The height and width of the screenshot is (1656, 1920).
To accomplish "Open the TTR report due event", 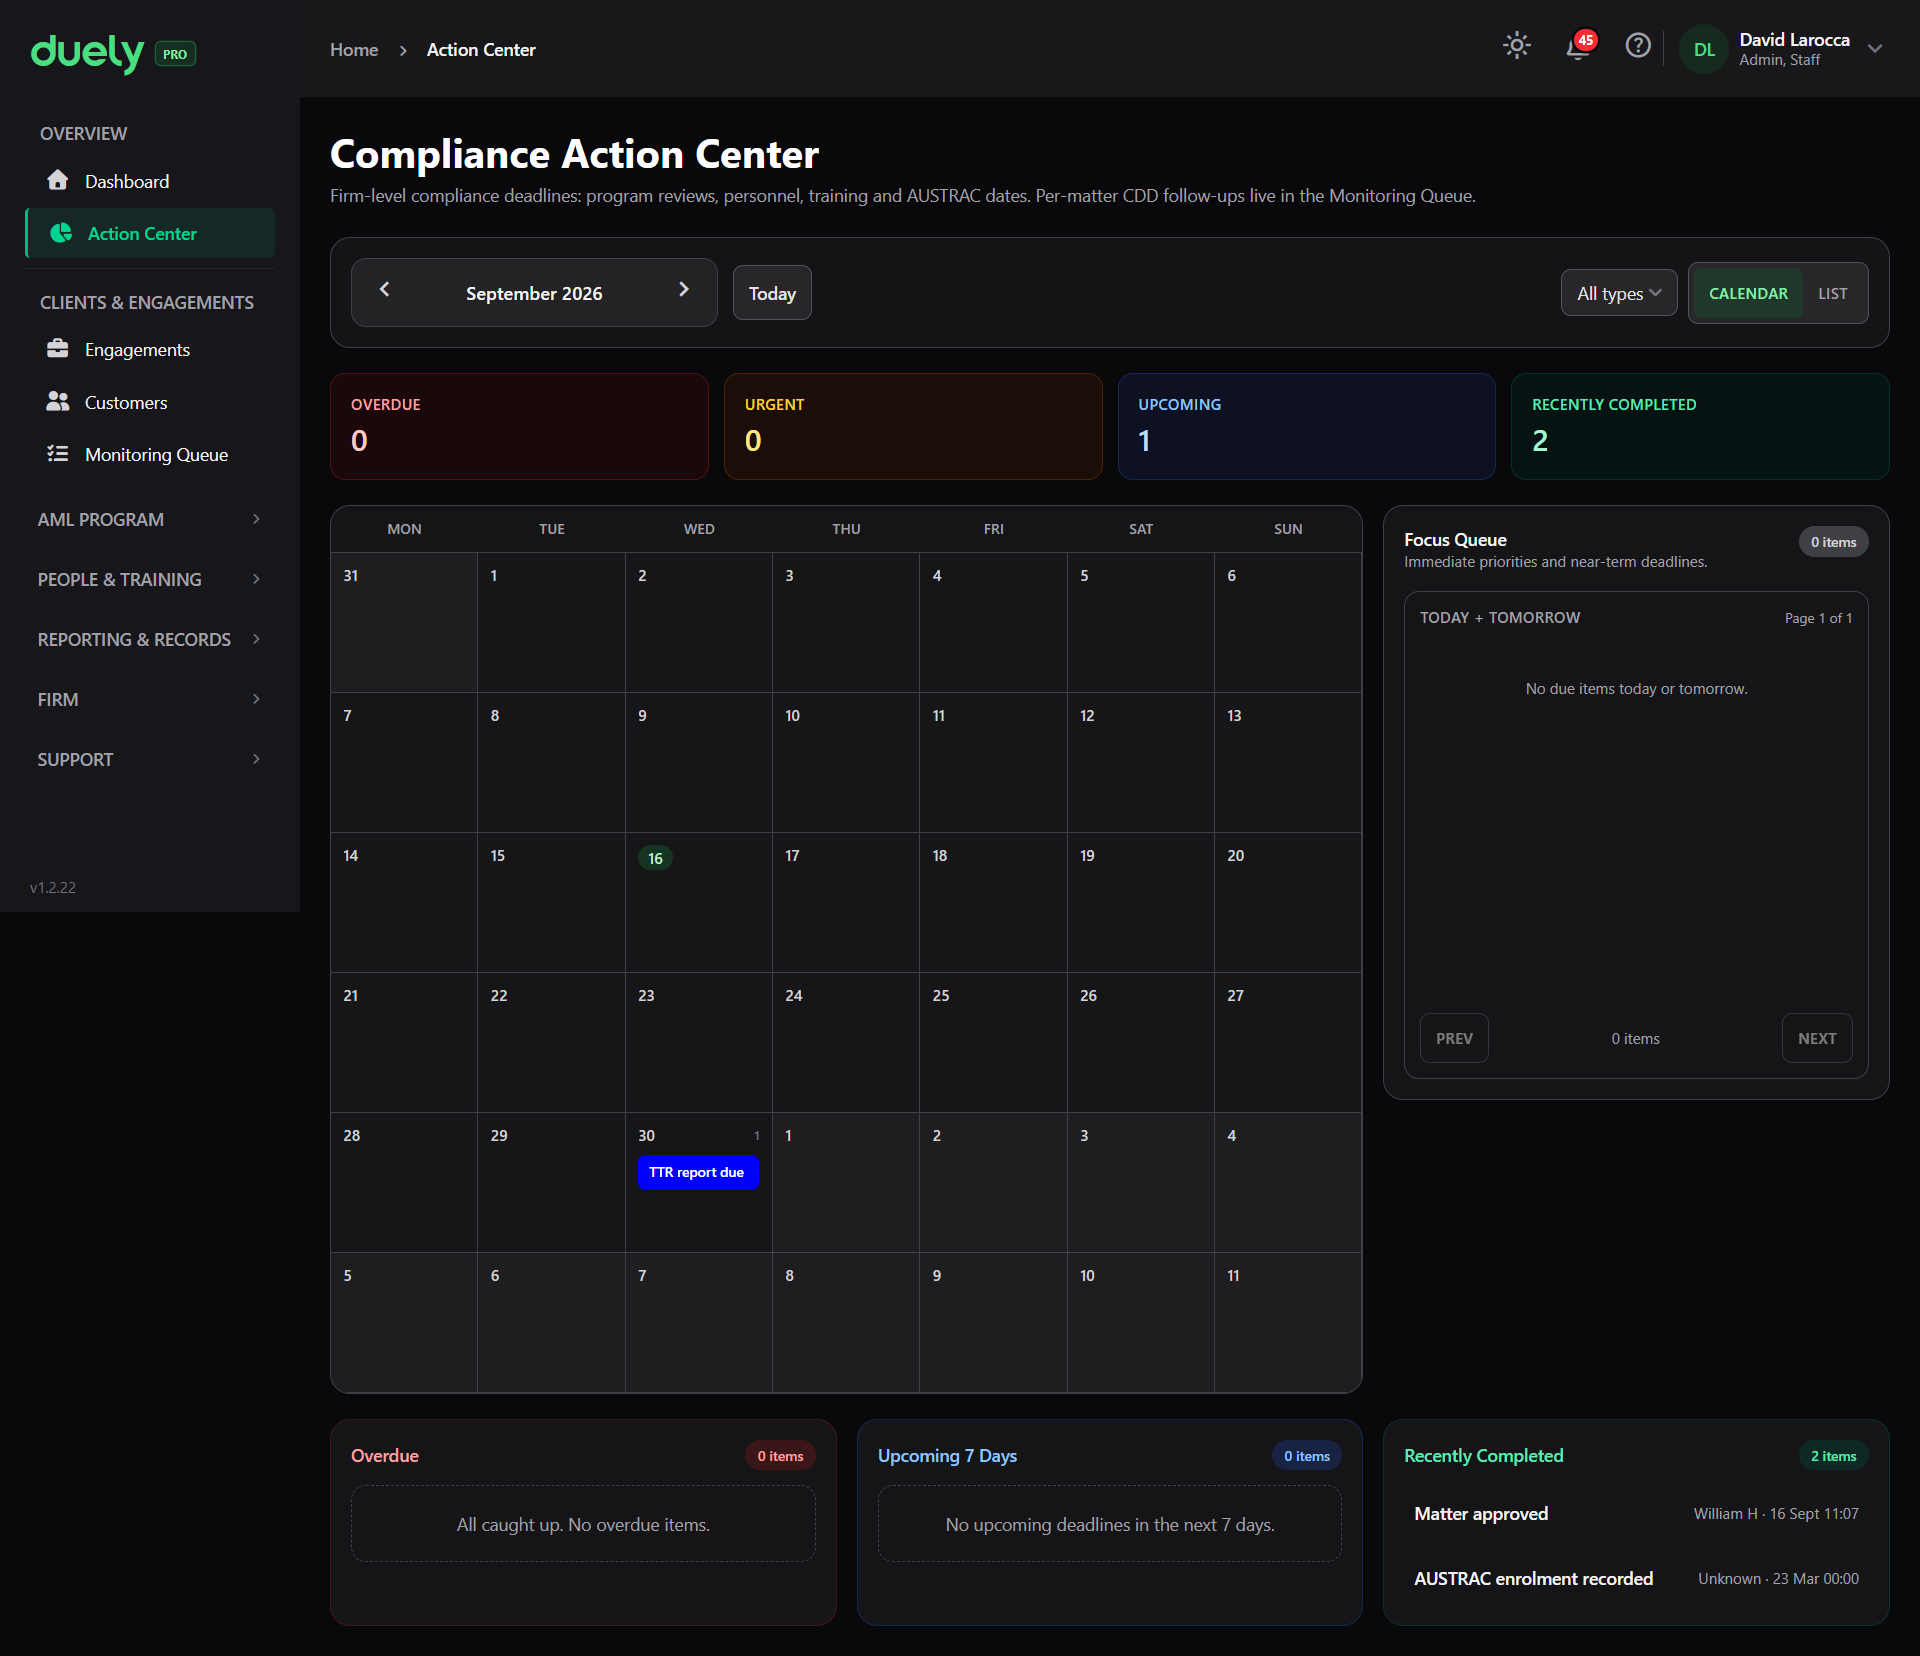I will (698, 1172).
